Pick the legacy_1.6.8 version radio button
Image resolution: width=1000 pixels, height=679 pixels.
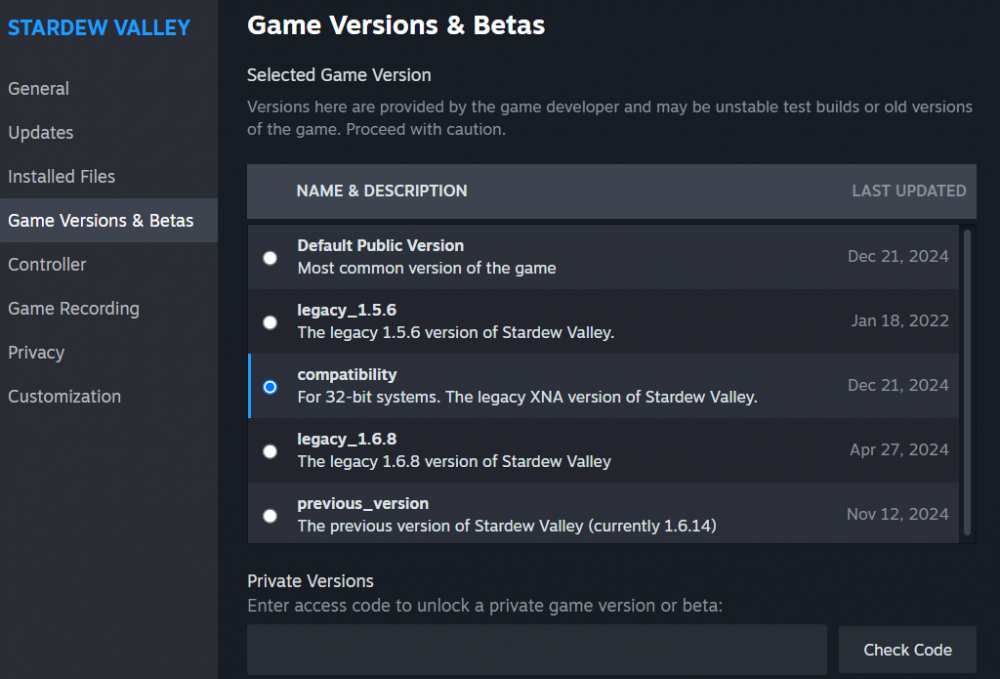pos(270,451)
